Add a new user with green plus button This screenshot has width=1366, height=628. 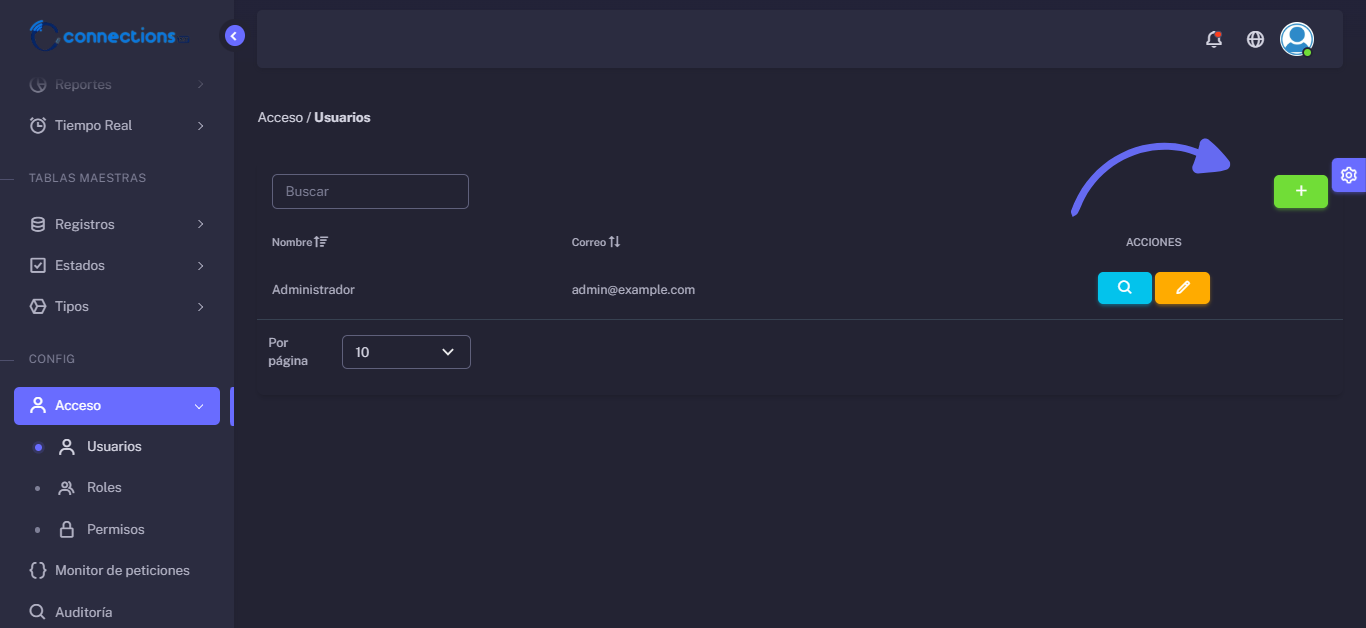point(1301,191)
